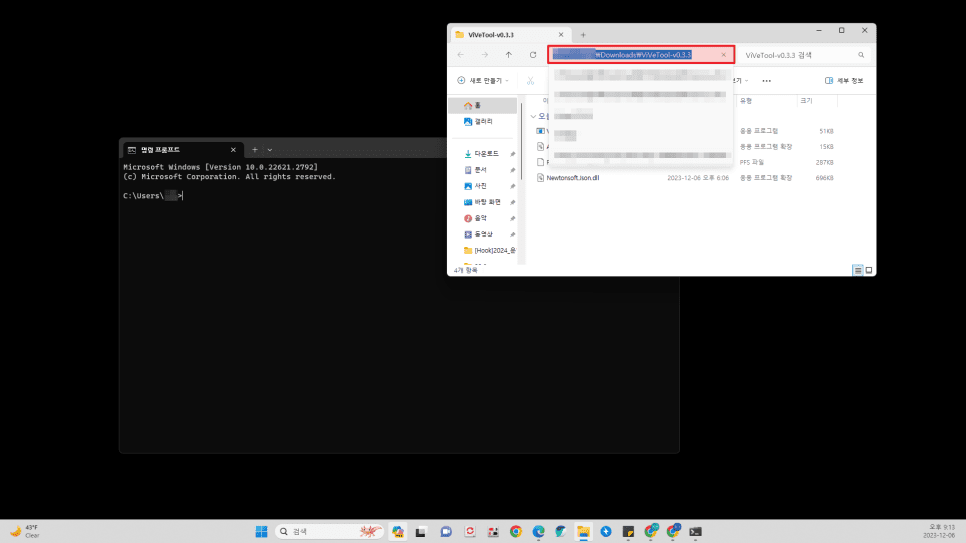Click the 51KB size cell
Screen dimensions: 966x543
click(x=826, y=131)
